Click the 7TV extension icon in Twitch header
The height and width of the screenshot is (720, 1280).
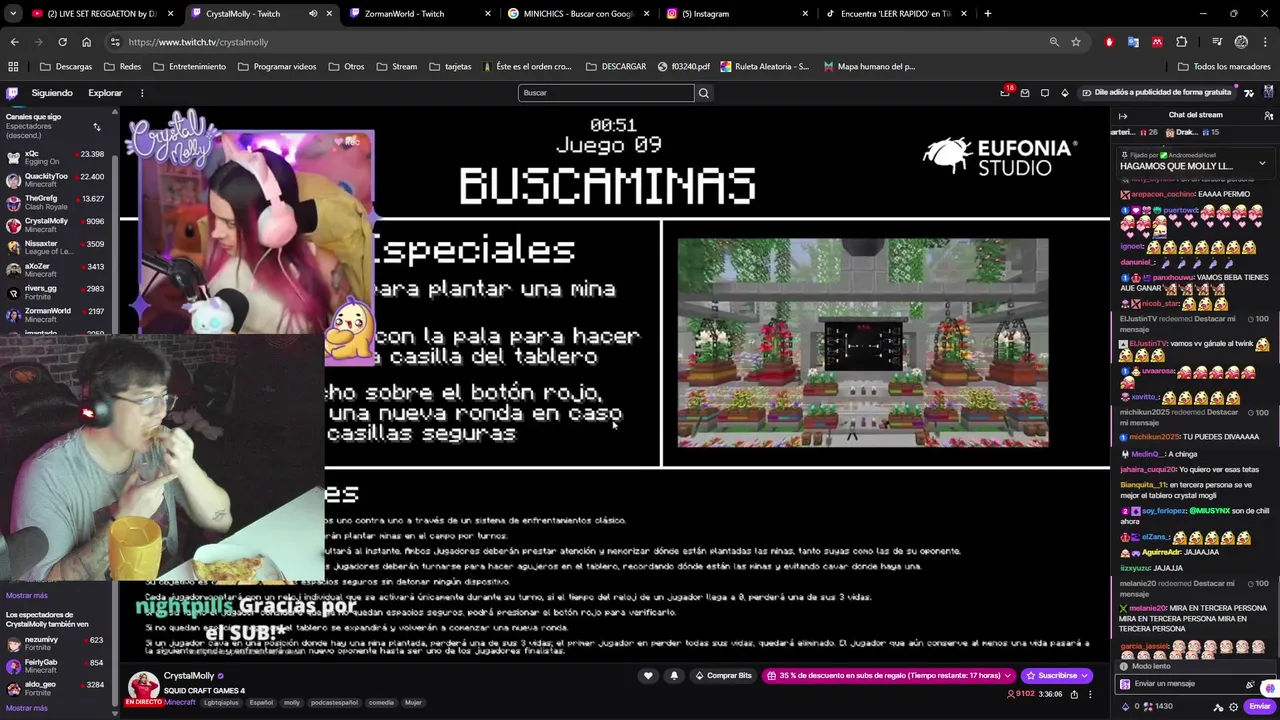click(x=1249, y=93)
